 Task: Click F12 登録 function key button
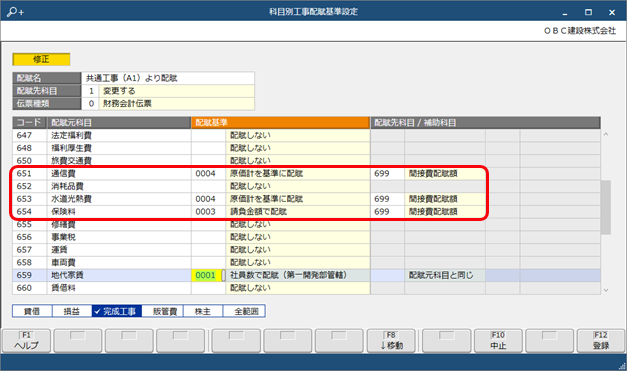[x=601, y=341]
